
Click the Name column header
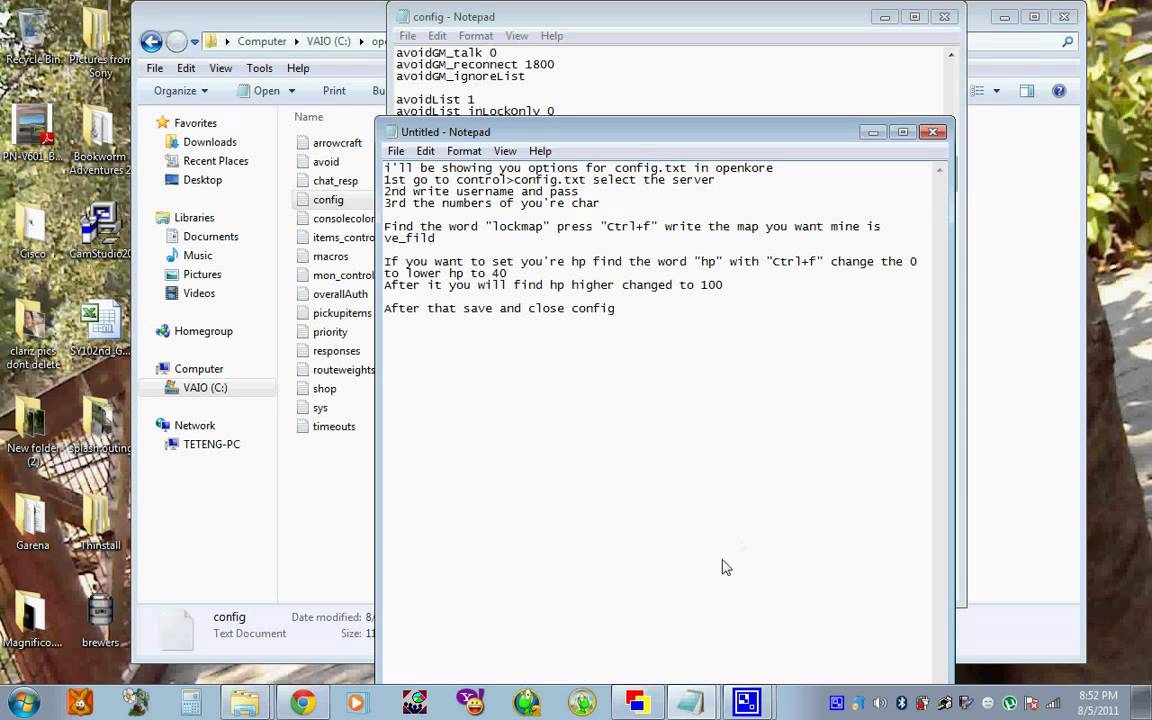(309, 116)
